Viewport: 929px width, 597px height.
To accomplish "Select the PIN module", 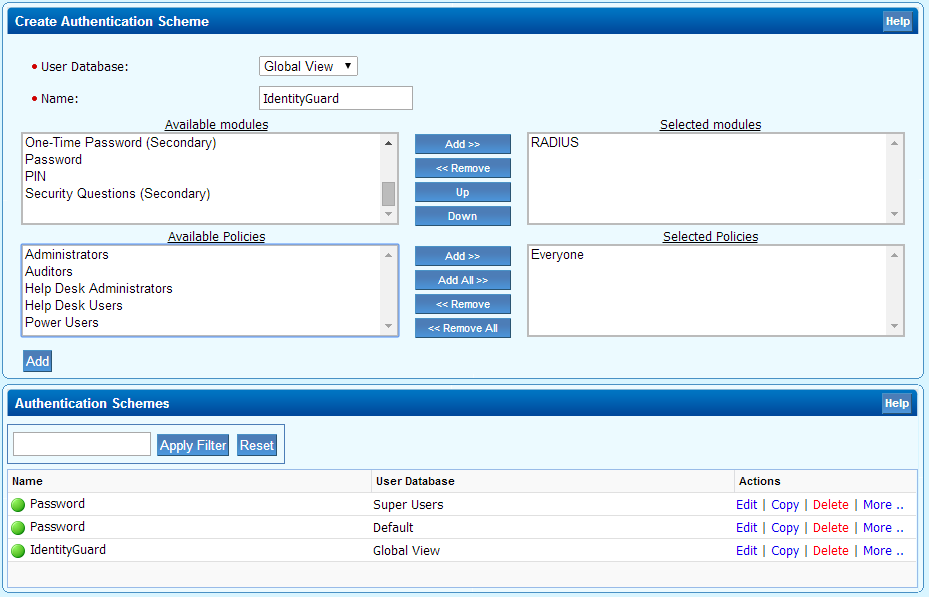I will (x=36, y=176).
